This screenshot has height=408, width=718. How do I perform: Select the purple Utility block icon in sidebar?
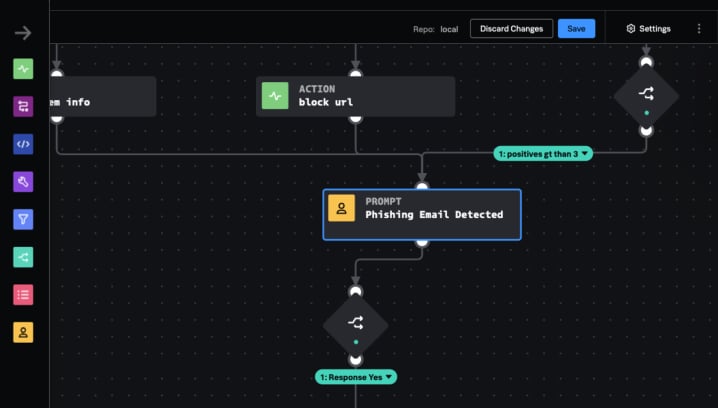23,182
